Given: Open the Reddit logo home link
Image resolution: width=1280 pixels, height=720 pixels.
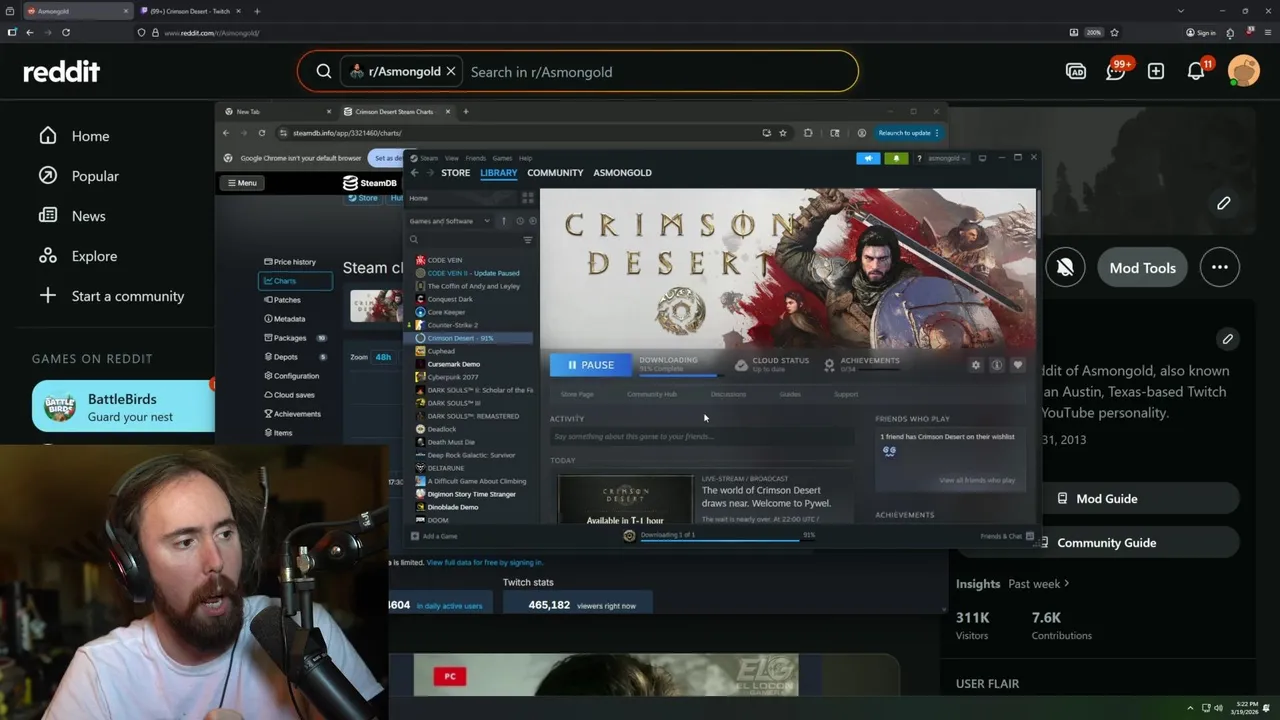Looking at the screenshot, I should pos(62,71).
